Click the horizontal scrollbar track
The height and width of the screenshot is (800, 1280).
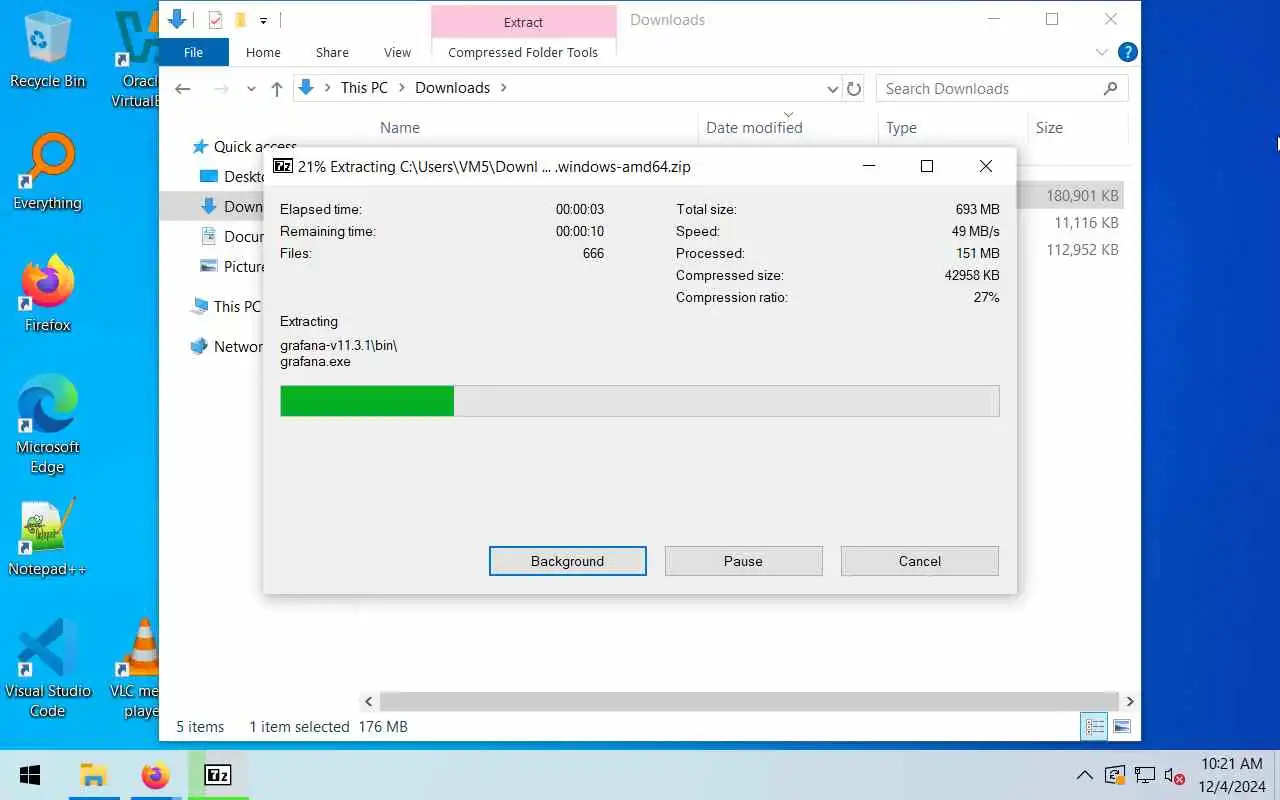[748, 701]
